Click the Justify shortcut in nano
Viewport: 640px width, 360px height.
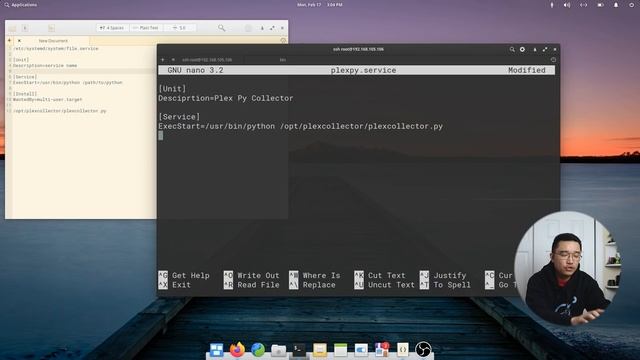point(443,276)
